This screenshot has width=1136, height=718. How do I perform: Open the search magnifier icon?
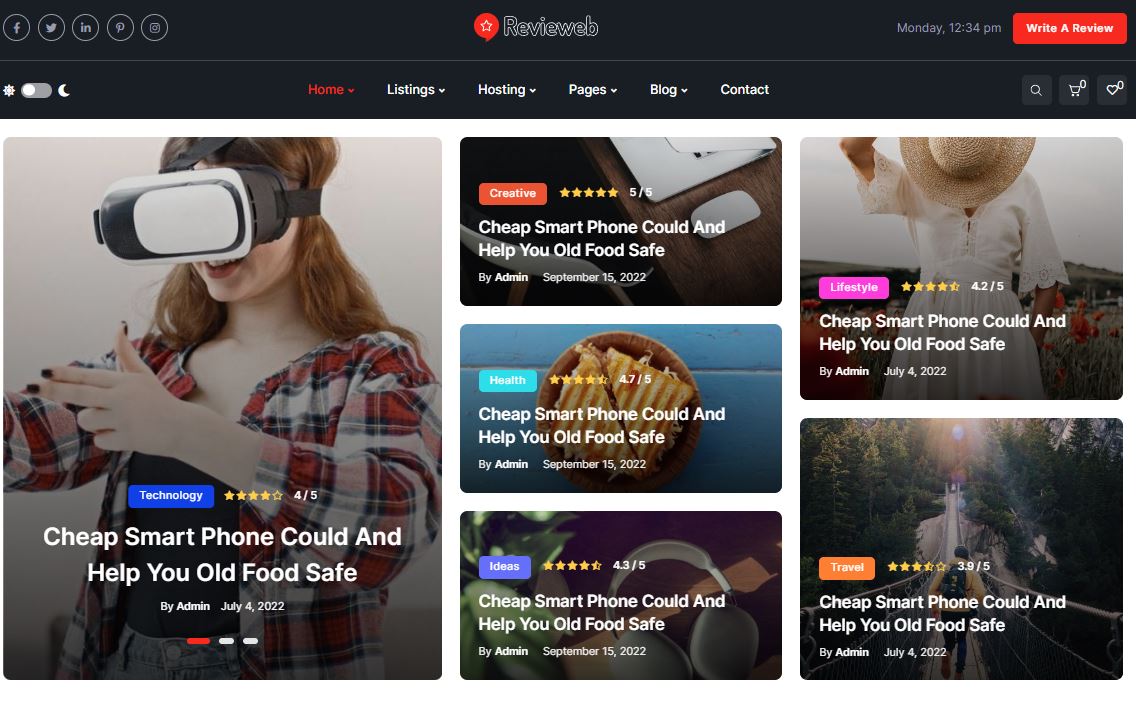(1036, 90)
